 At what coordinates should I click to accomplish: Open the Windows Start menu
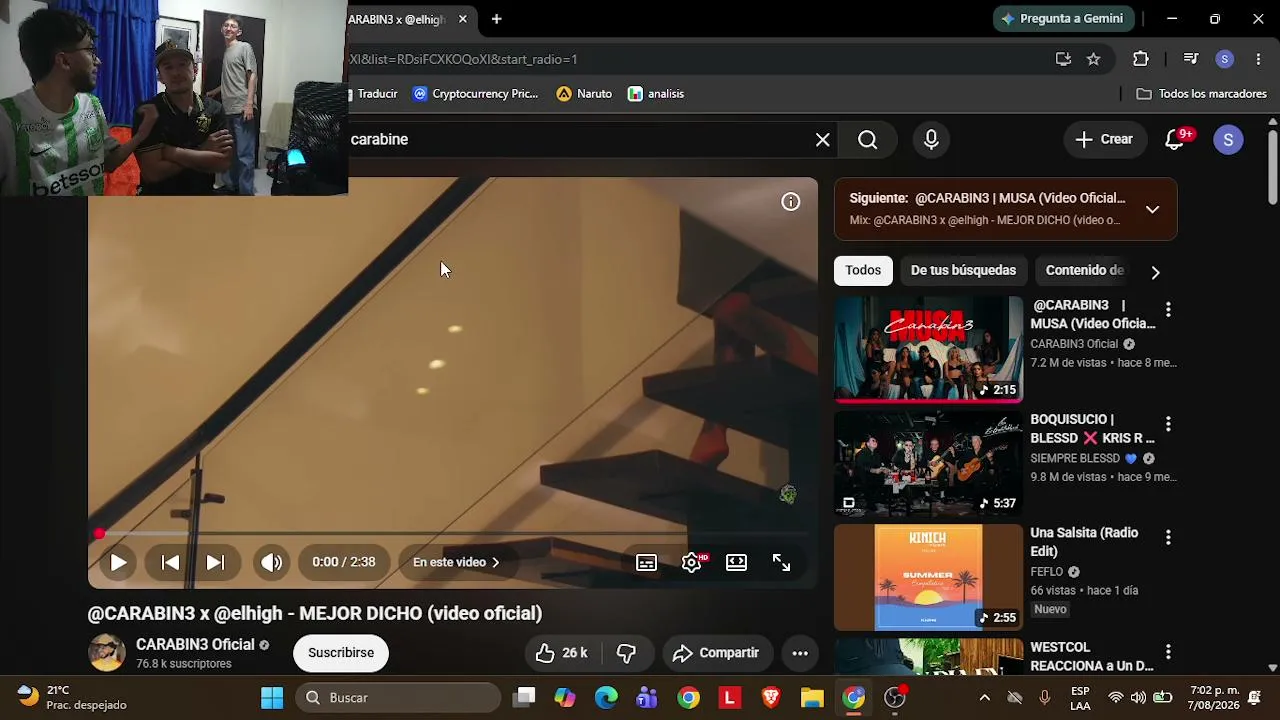coord(272,698)
